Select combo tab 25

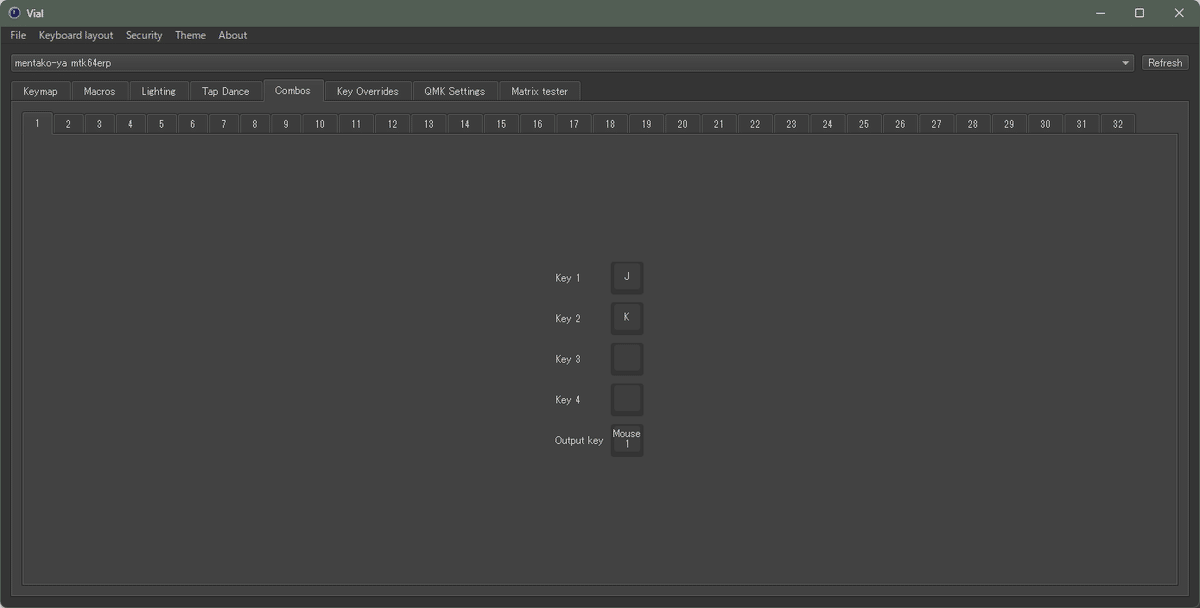pyautogui.click(x=864, y=124)
